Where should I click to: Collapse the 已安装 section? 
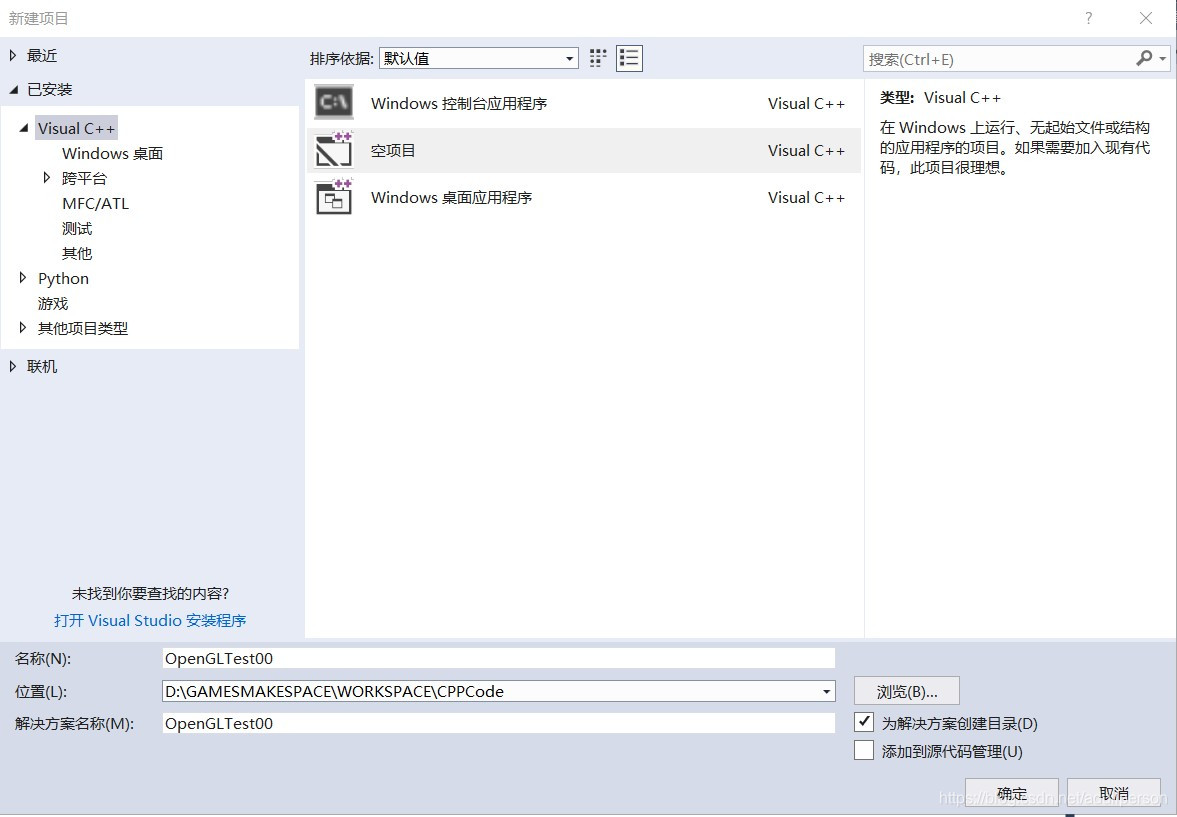[x=14, y=89]
